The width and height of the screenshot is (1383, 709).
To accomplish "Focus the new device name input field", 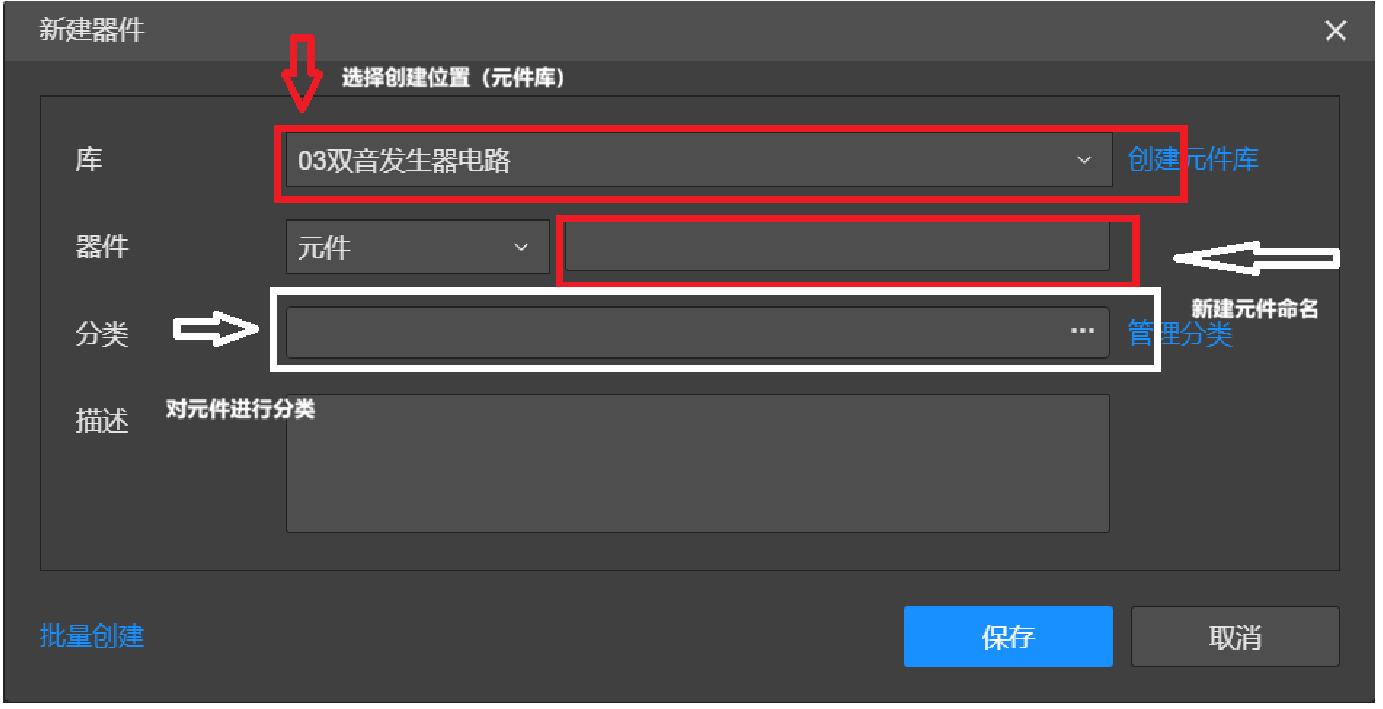I will (x=837, y=247).
